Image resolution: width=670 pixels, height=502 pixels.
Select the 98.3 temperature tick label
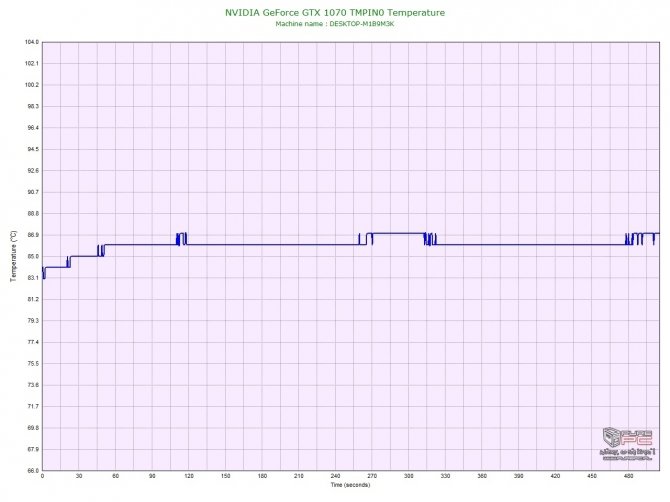click(33, 106)
